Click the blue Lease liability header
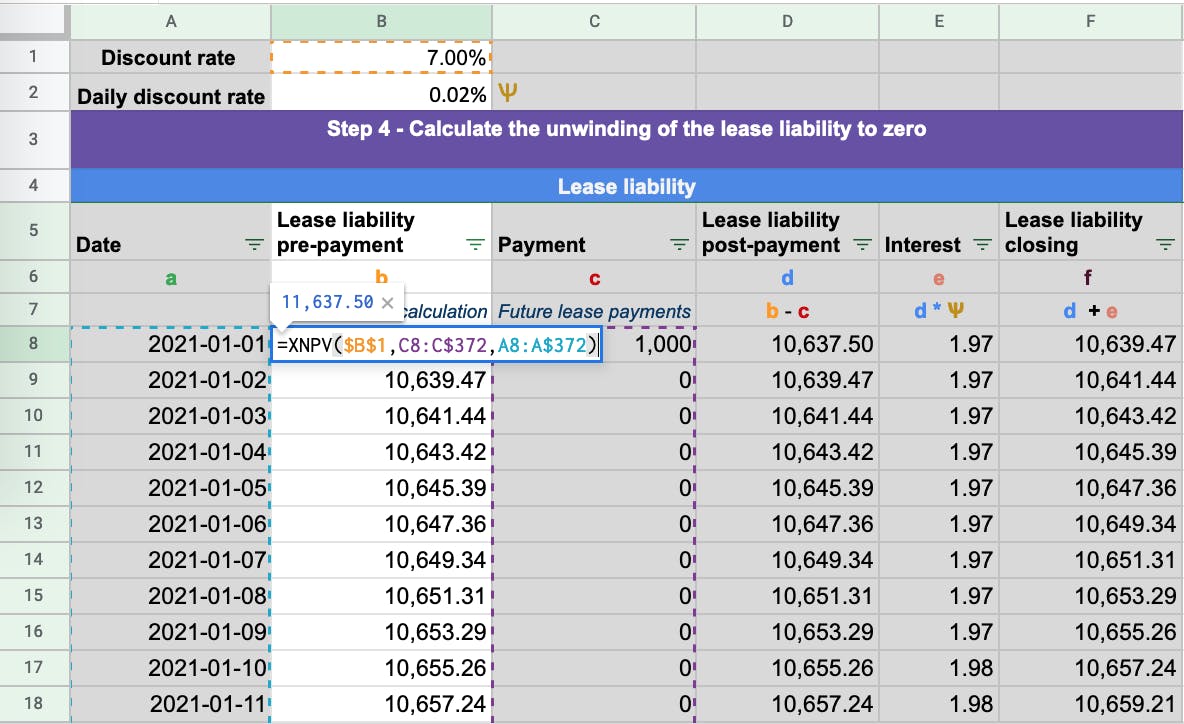This screenshot has width=1184, height=724. 626,186
